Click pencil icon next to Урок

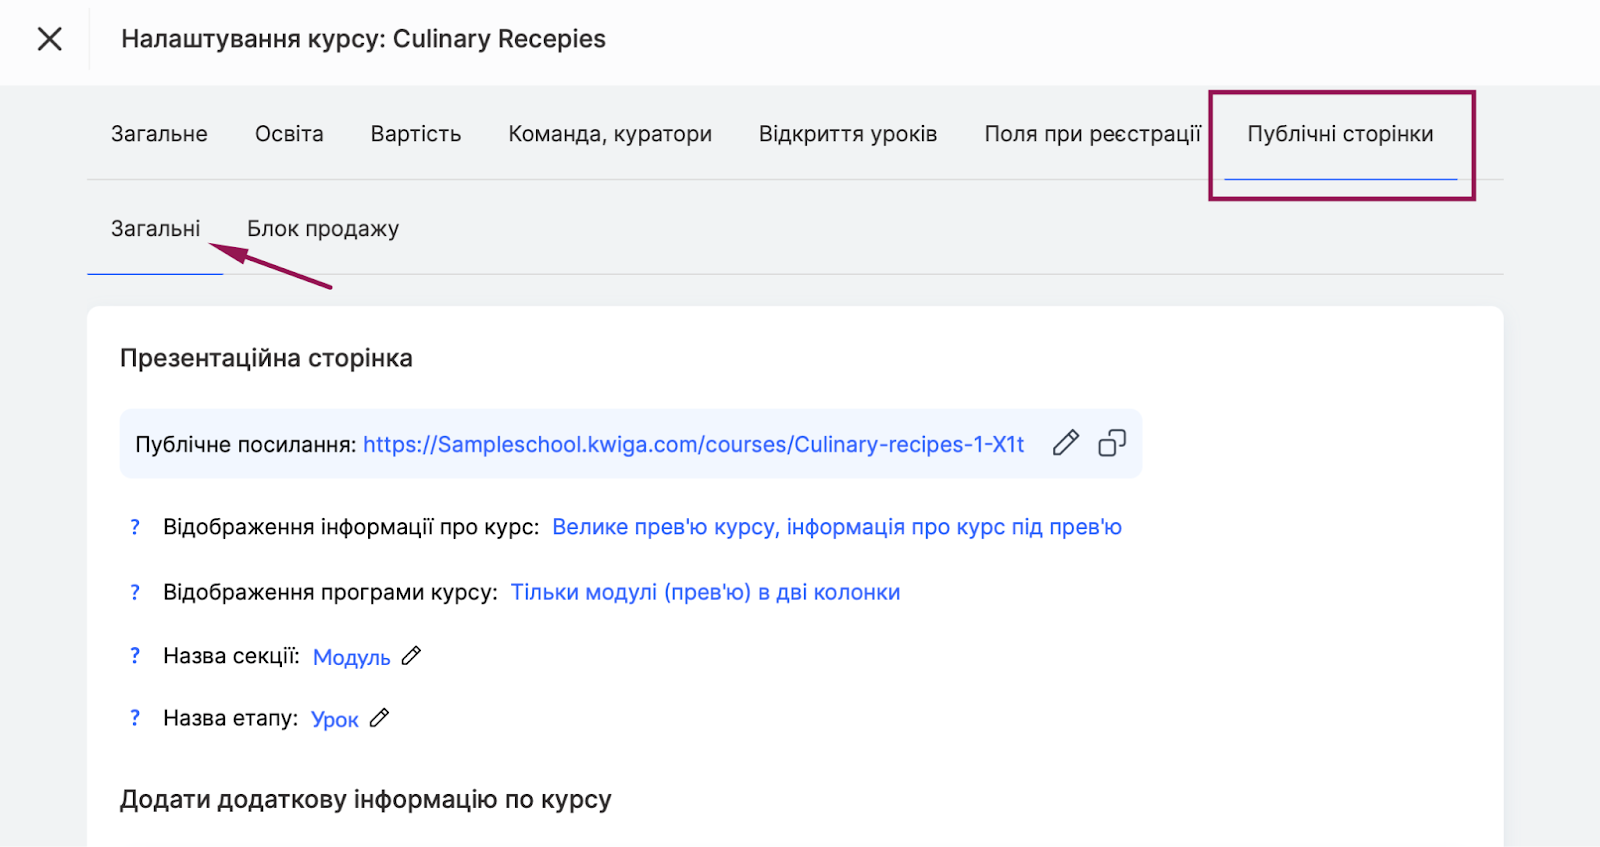tap(379, 718)
